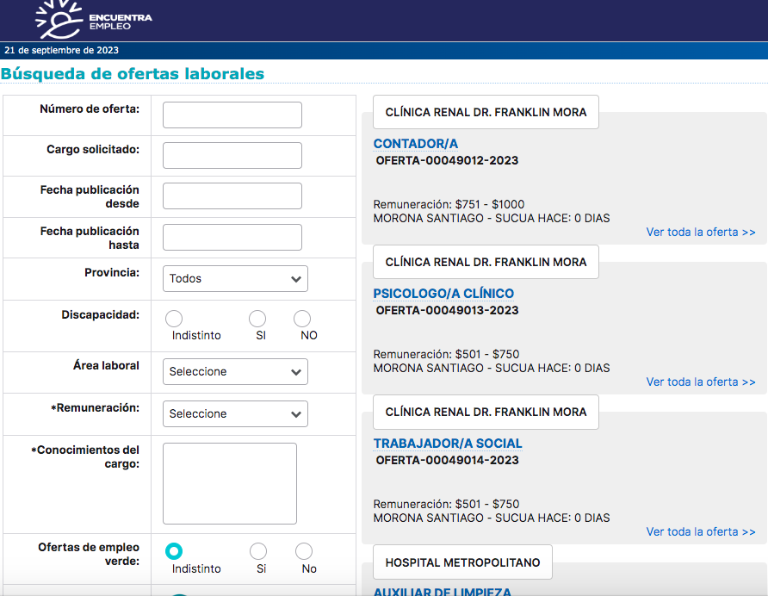Select NO radio for Discapacidad
The image size is (768, 596).
tap(302, 318)
